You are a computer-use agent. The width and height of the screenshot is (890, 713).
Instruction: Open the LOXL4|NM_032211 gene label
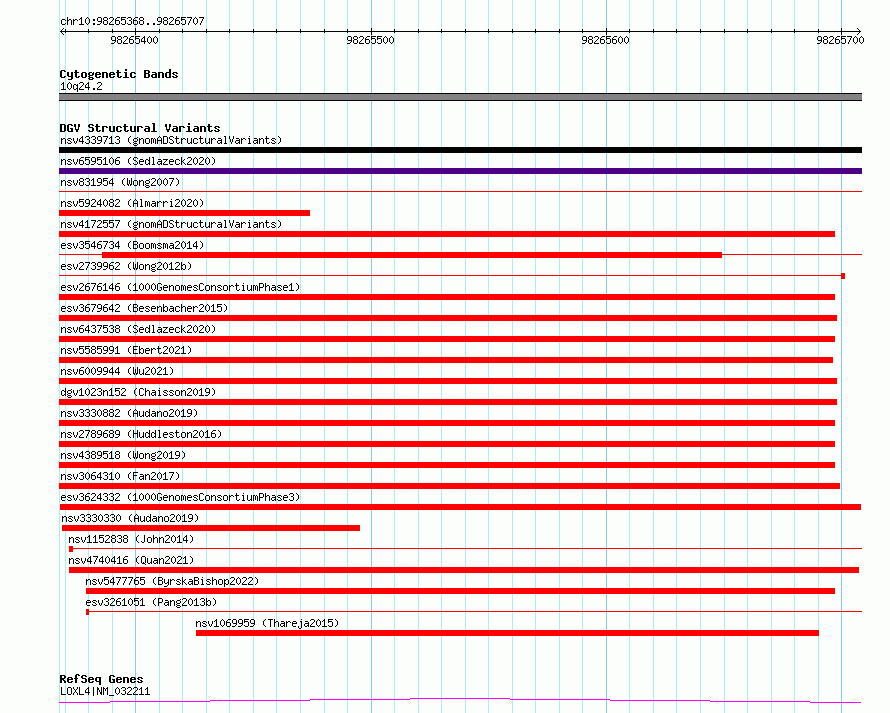(x=105, y=691)
